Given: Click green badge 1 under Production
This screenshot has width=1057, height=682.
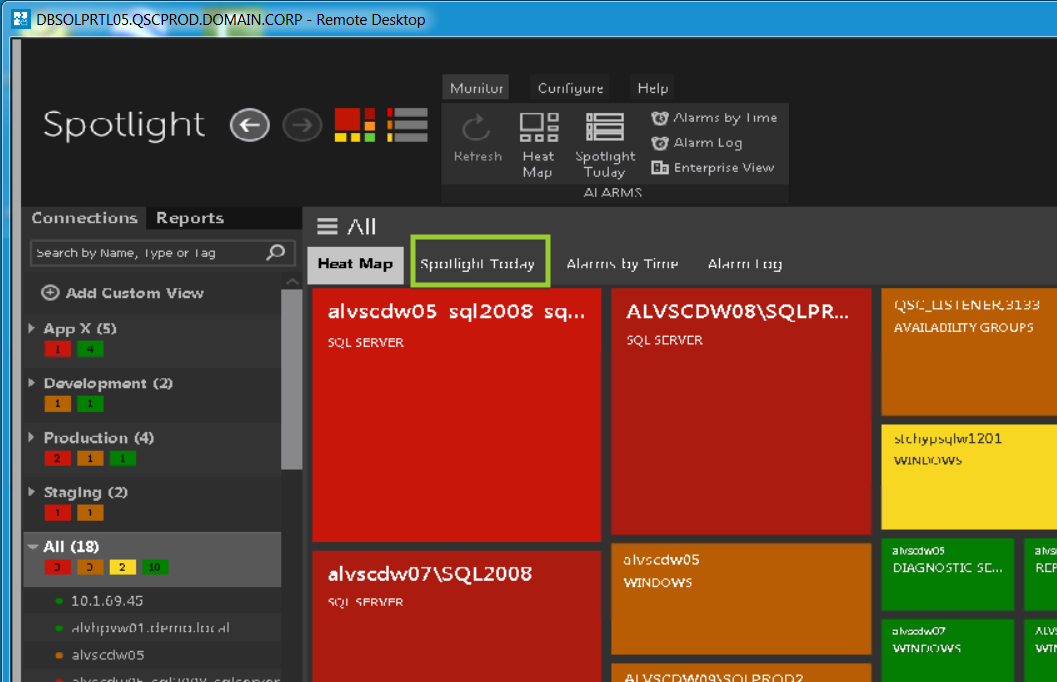Looking at the screenshot, I should 122,458.
